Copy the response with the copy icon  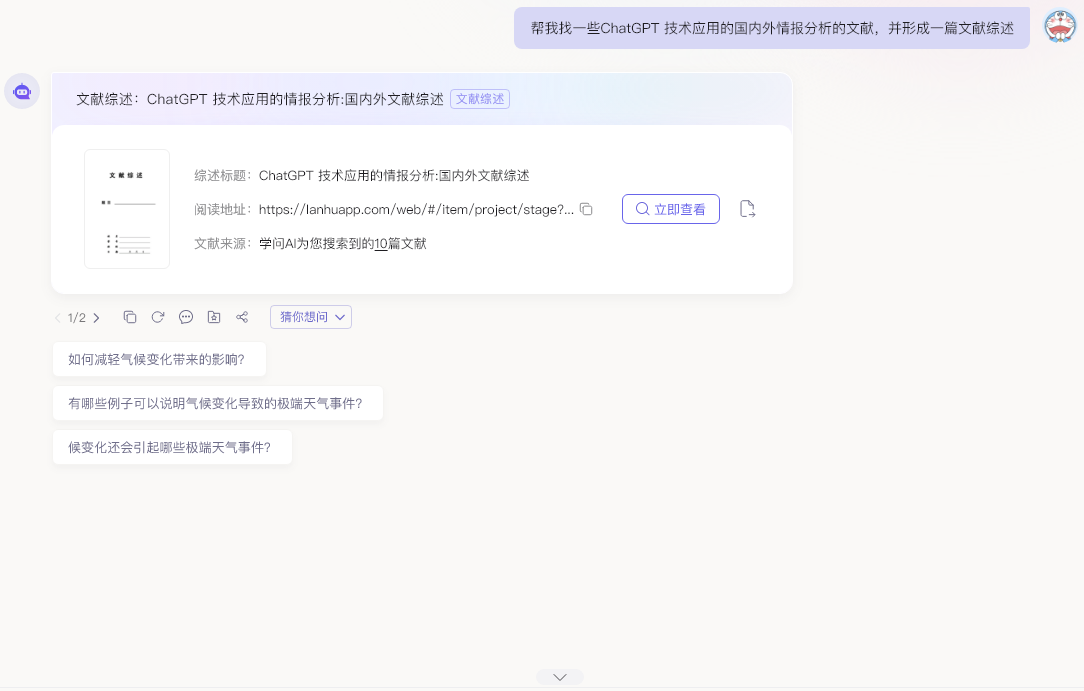click(130, 317)
